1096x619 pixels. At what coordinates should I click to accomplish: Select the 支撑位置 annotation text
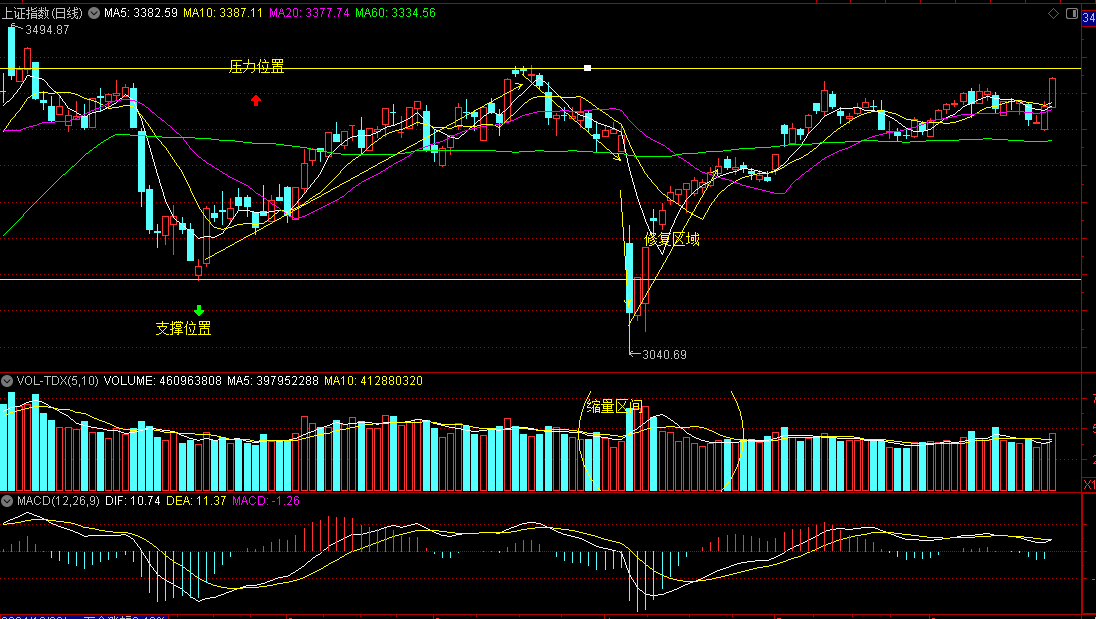pyautogui.click(x=183, y=328)
